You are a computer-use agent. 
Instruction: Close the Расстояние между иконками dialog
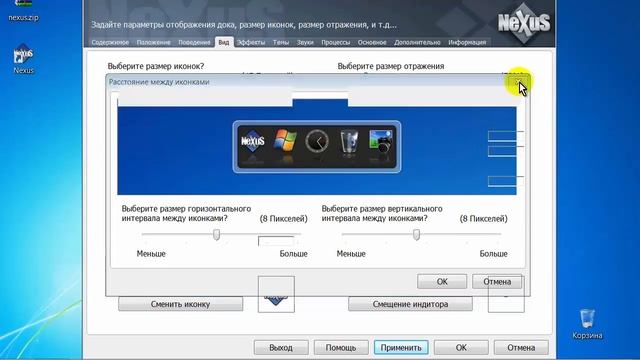[x=518, y=82]
